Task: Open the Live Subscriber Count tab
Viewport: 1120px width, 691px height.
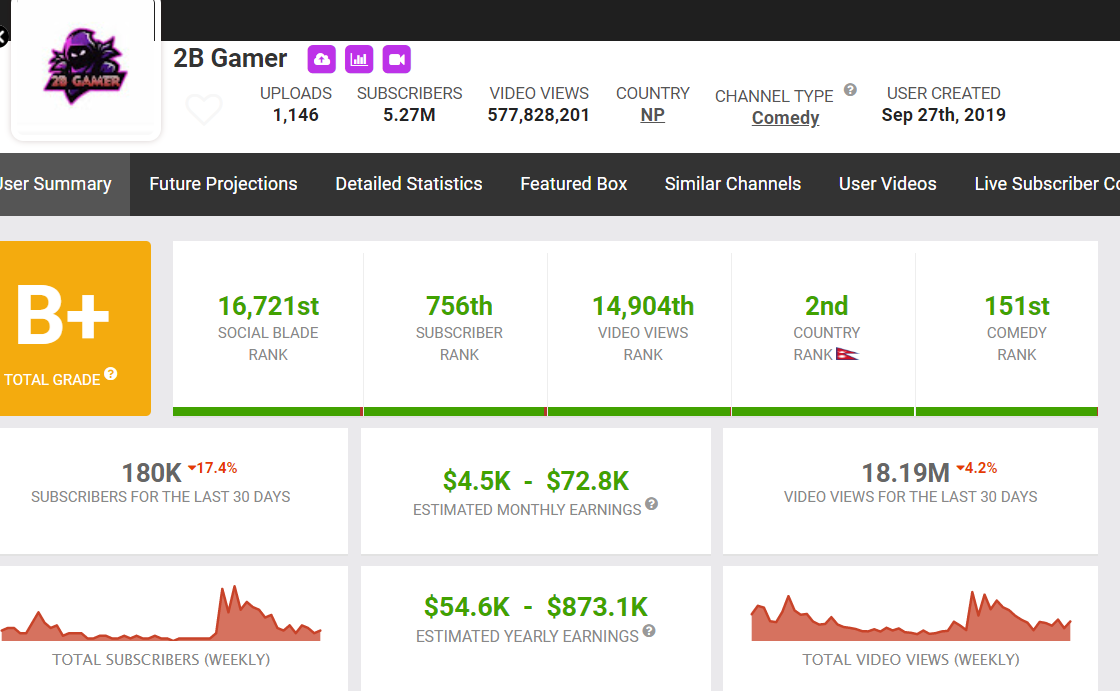Action: tap(1046, 184)
